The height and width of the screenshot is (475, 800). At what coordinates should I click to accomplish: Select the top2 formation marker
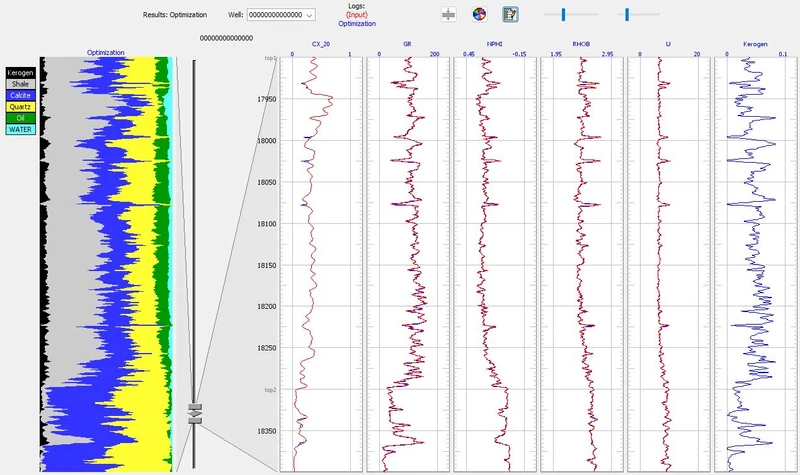(270, 390)
